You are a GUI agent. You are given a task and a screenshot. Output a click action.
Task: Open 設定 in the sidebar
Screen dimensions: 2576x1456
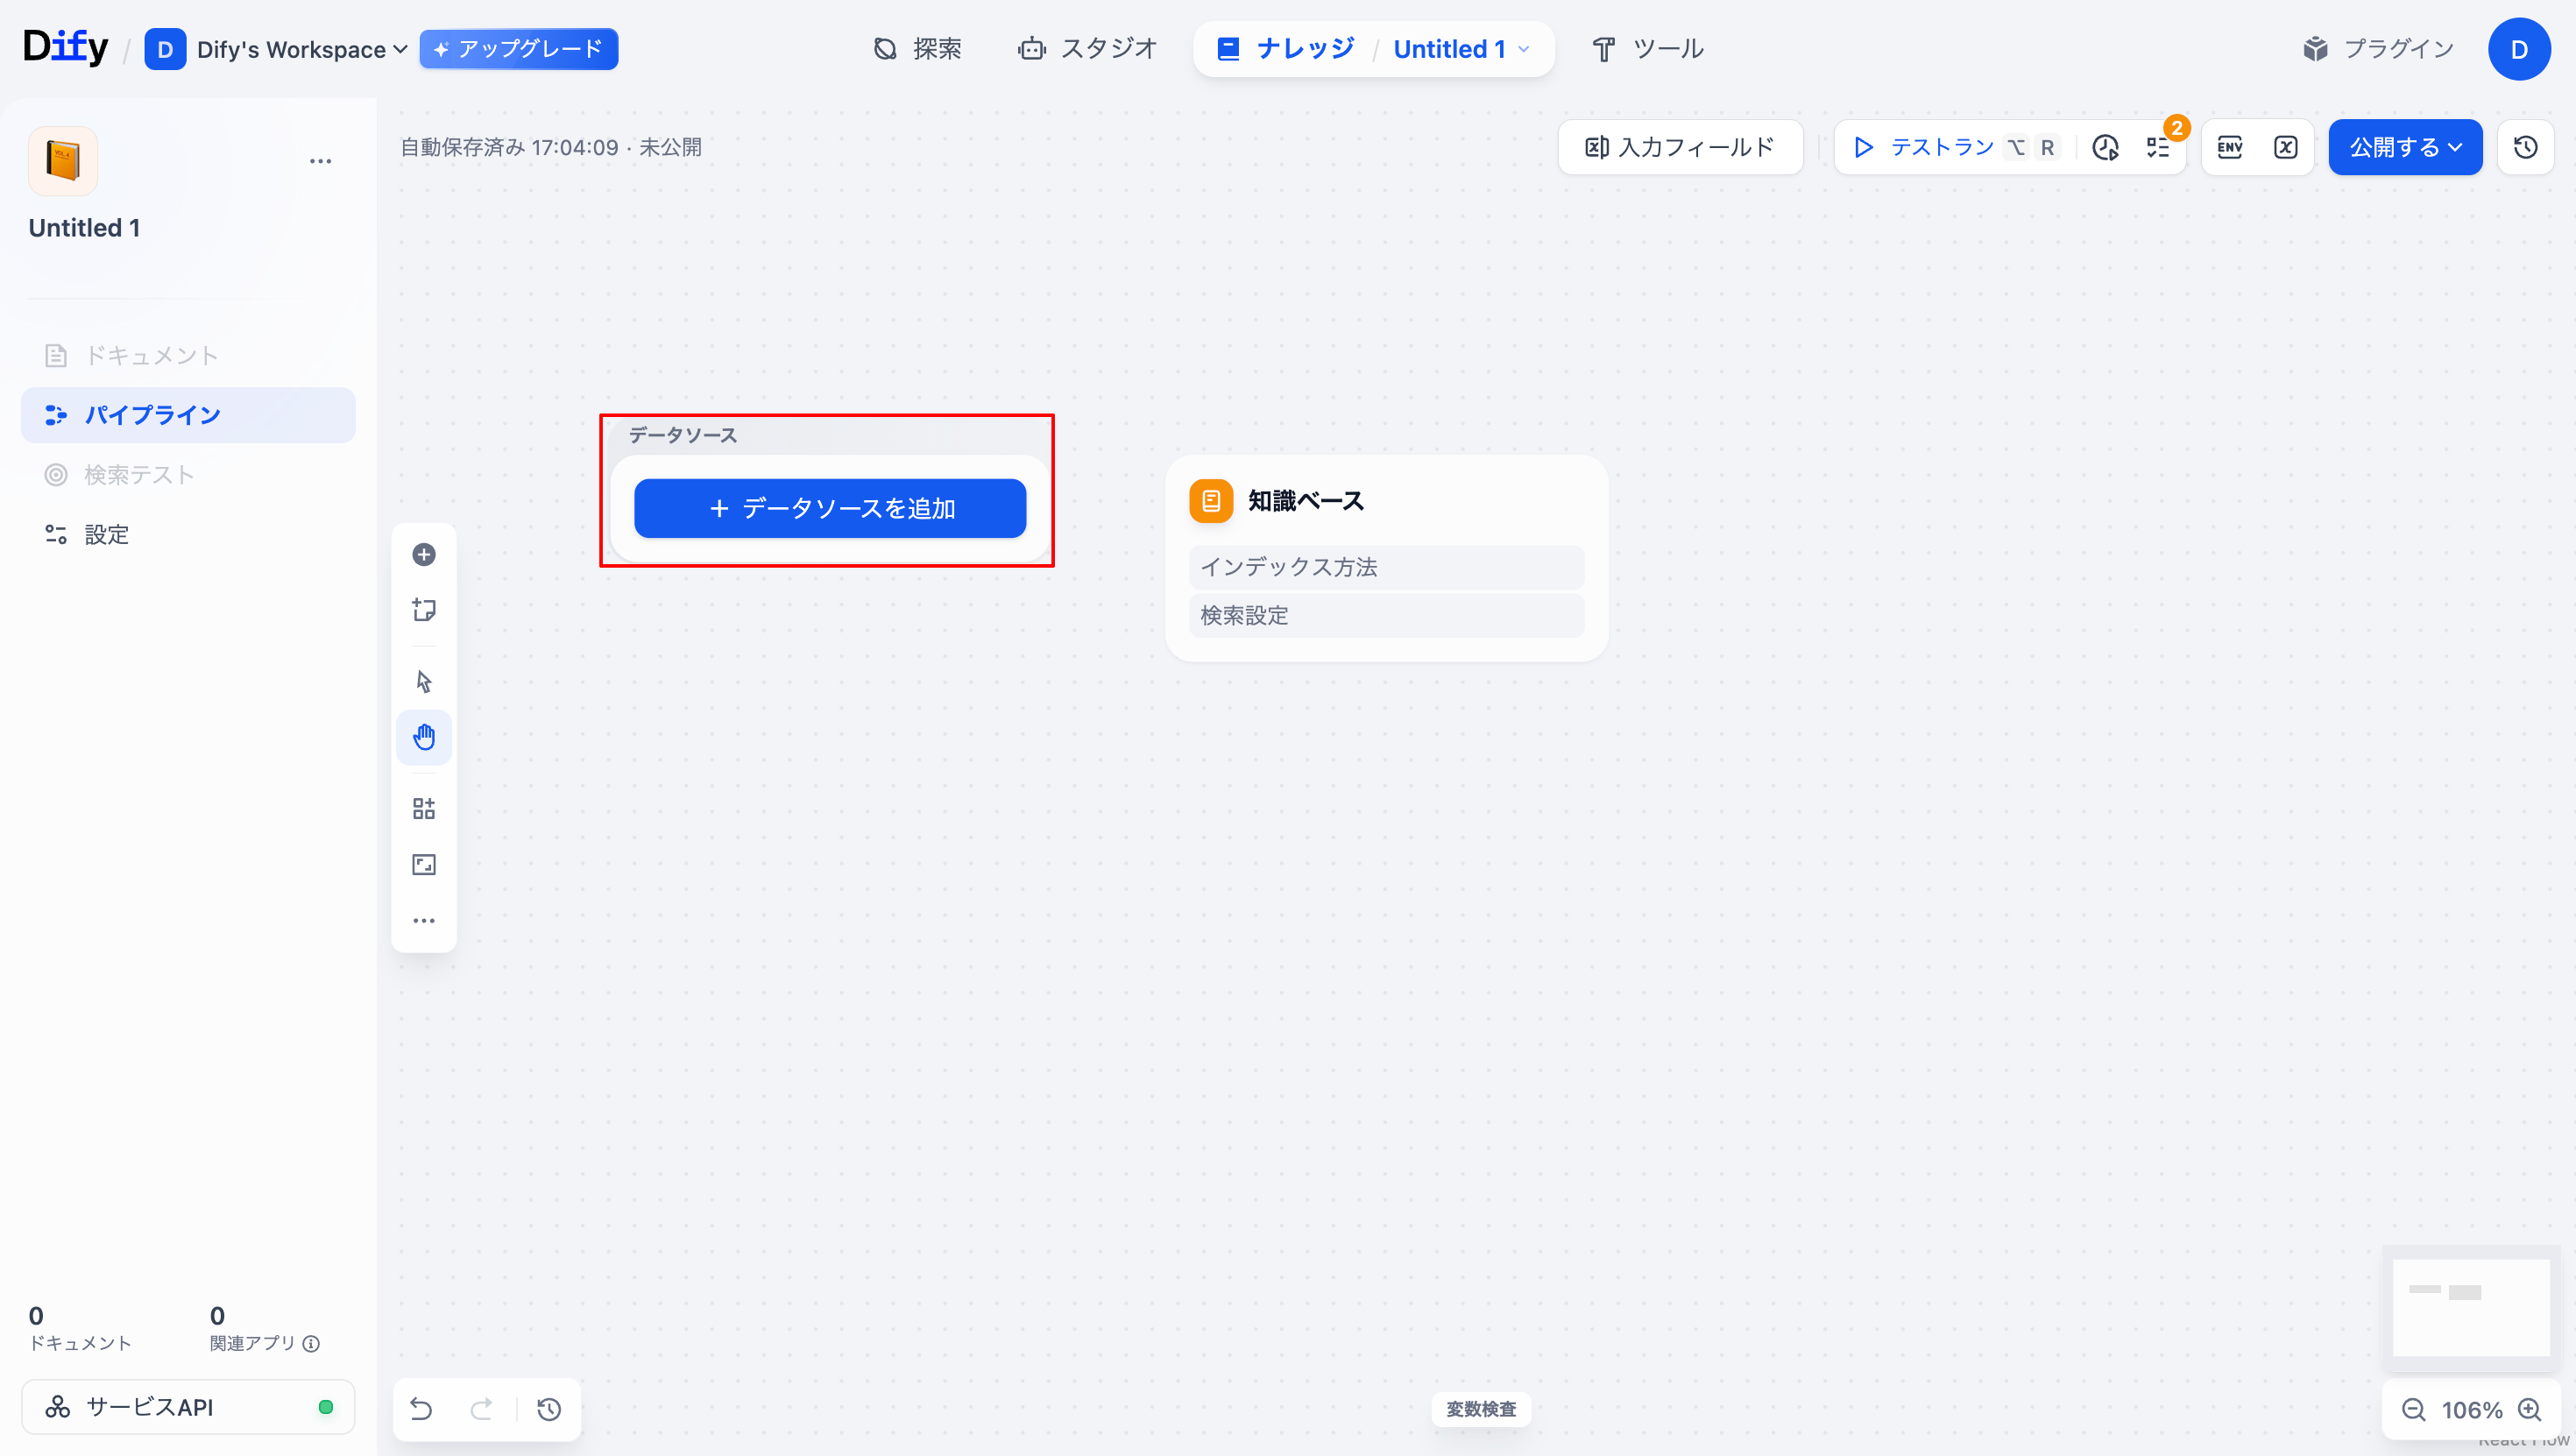106,534
